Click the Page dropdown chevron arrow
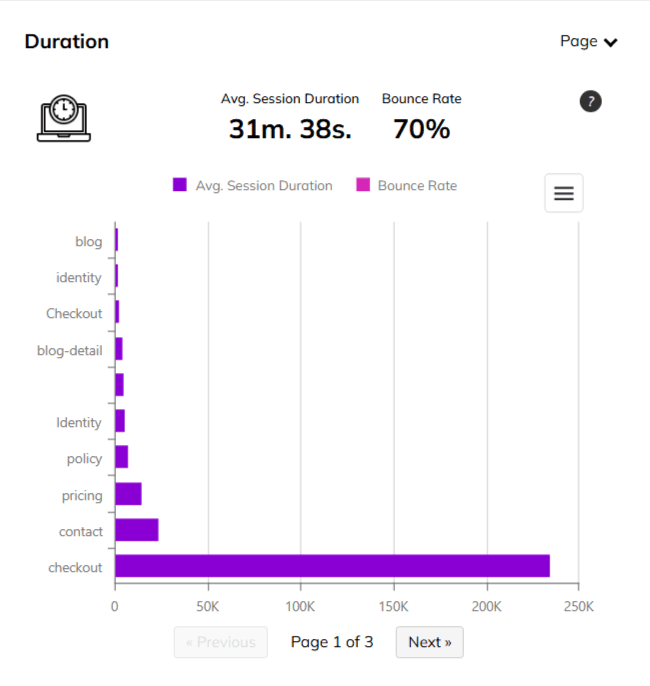The width and height of the screenshot is (650, 686). (611, 42)
